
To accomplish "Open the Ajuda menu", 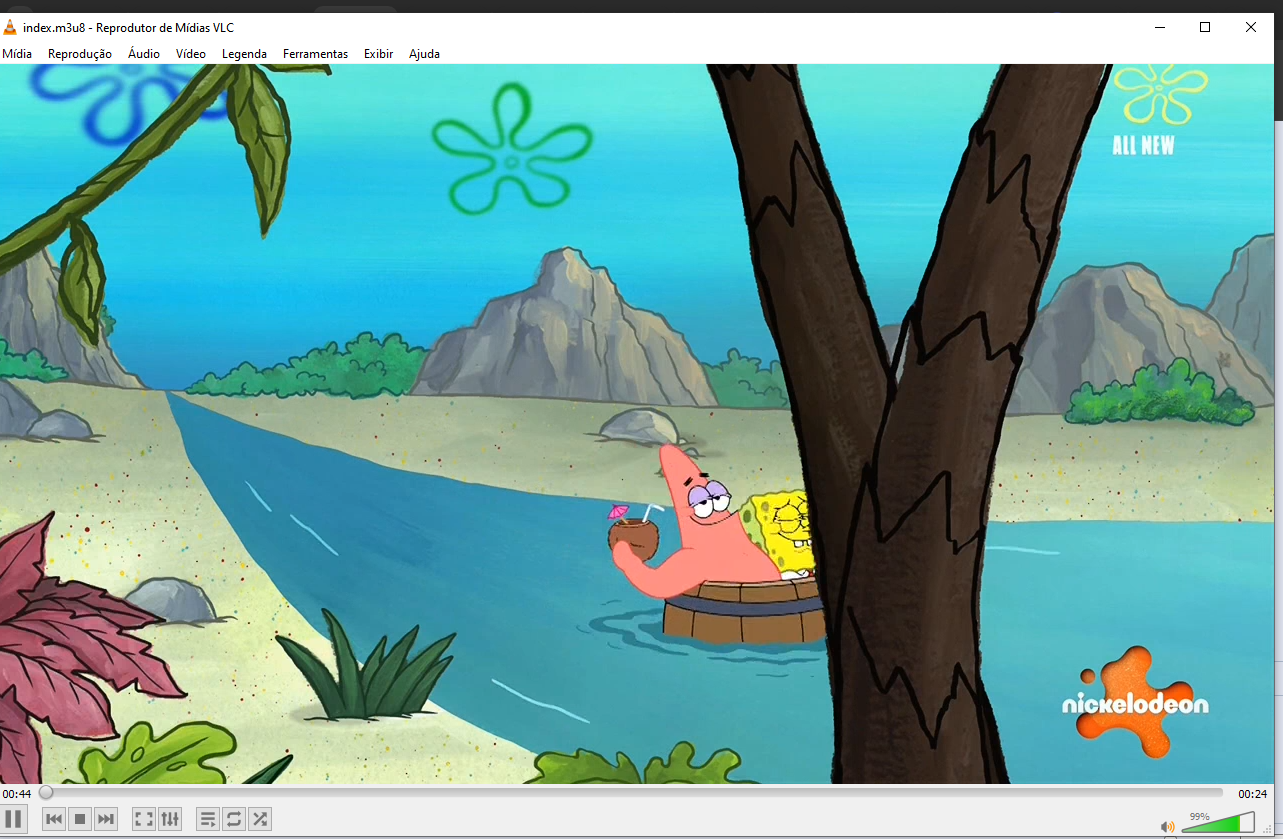I will pyautogui.click(x=424, y=54).
